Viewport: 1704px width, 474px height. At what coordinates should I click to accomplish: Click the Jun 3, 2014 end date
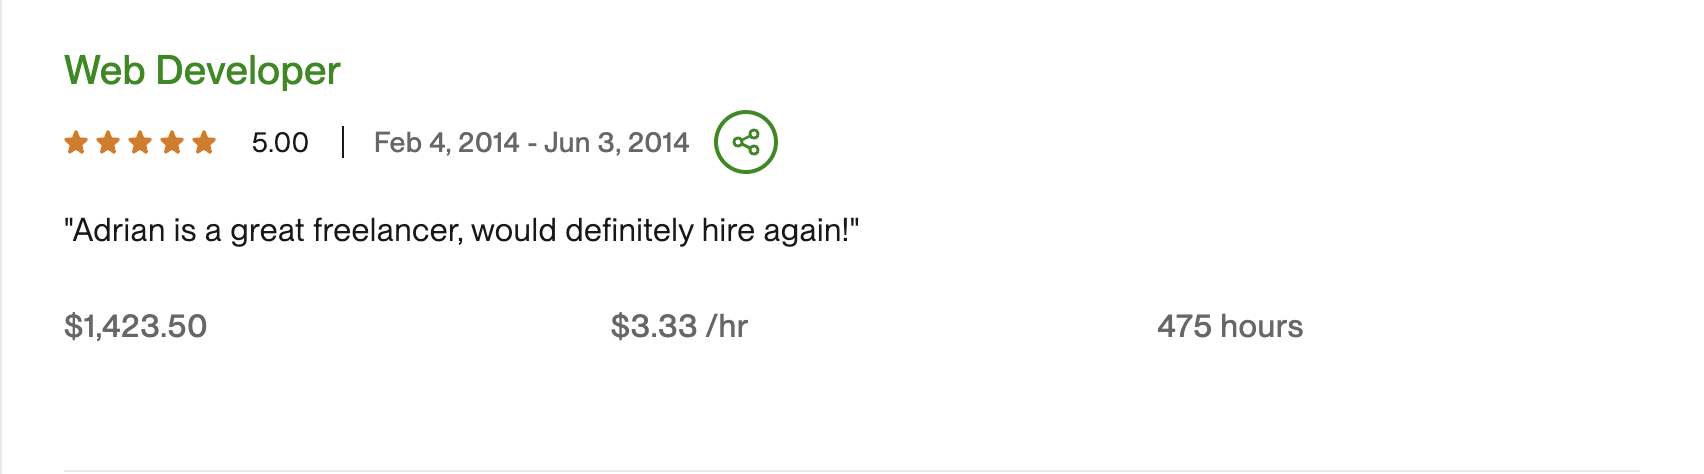click(x=616, y=143)
